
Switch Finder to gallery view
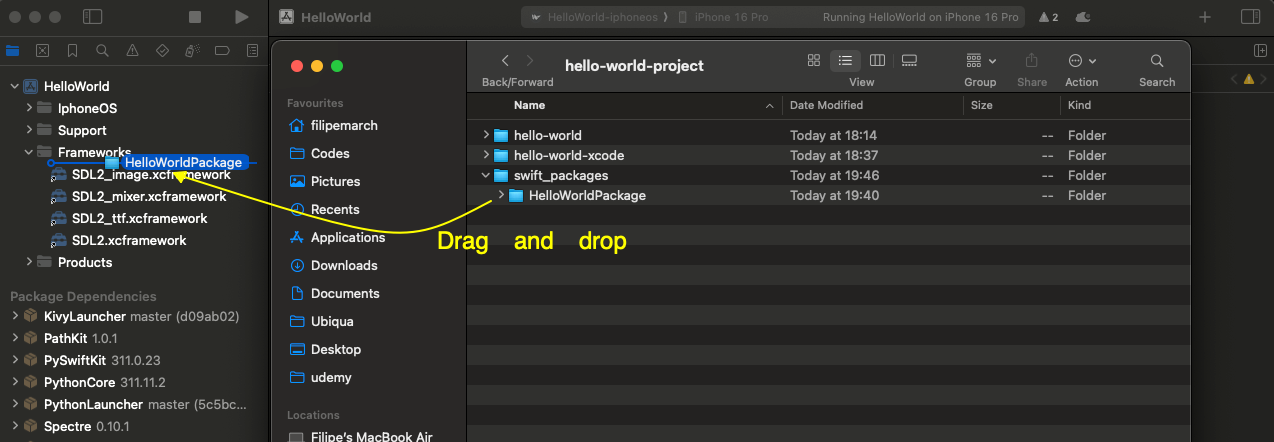coord(909,60)
